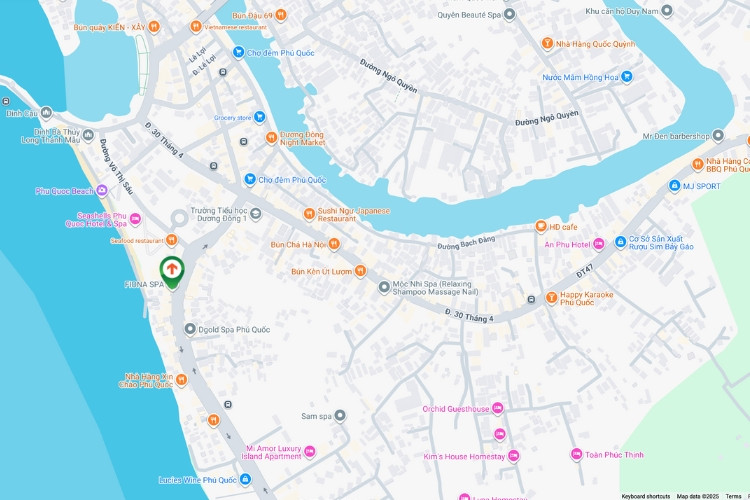
Task: Select the Nước Mắm Hồng Hoa store marker
Action: click(626, 77)
